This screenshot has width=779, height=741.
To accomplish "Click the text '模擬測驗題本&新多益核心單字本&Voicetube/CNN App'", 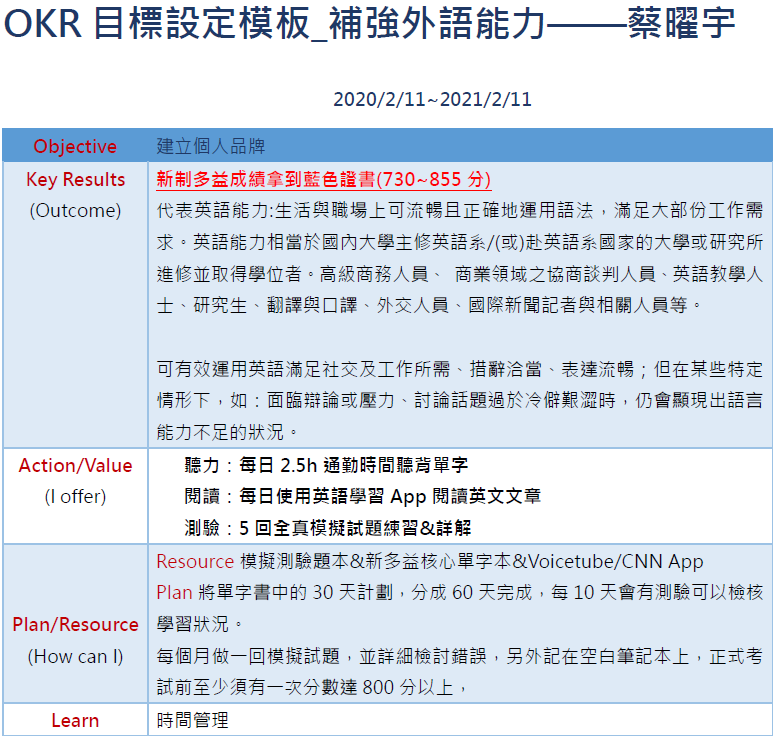I will [x=472, y=562].
